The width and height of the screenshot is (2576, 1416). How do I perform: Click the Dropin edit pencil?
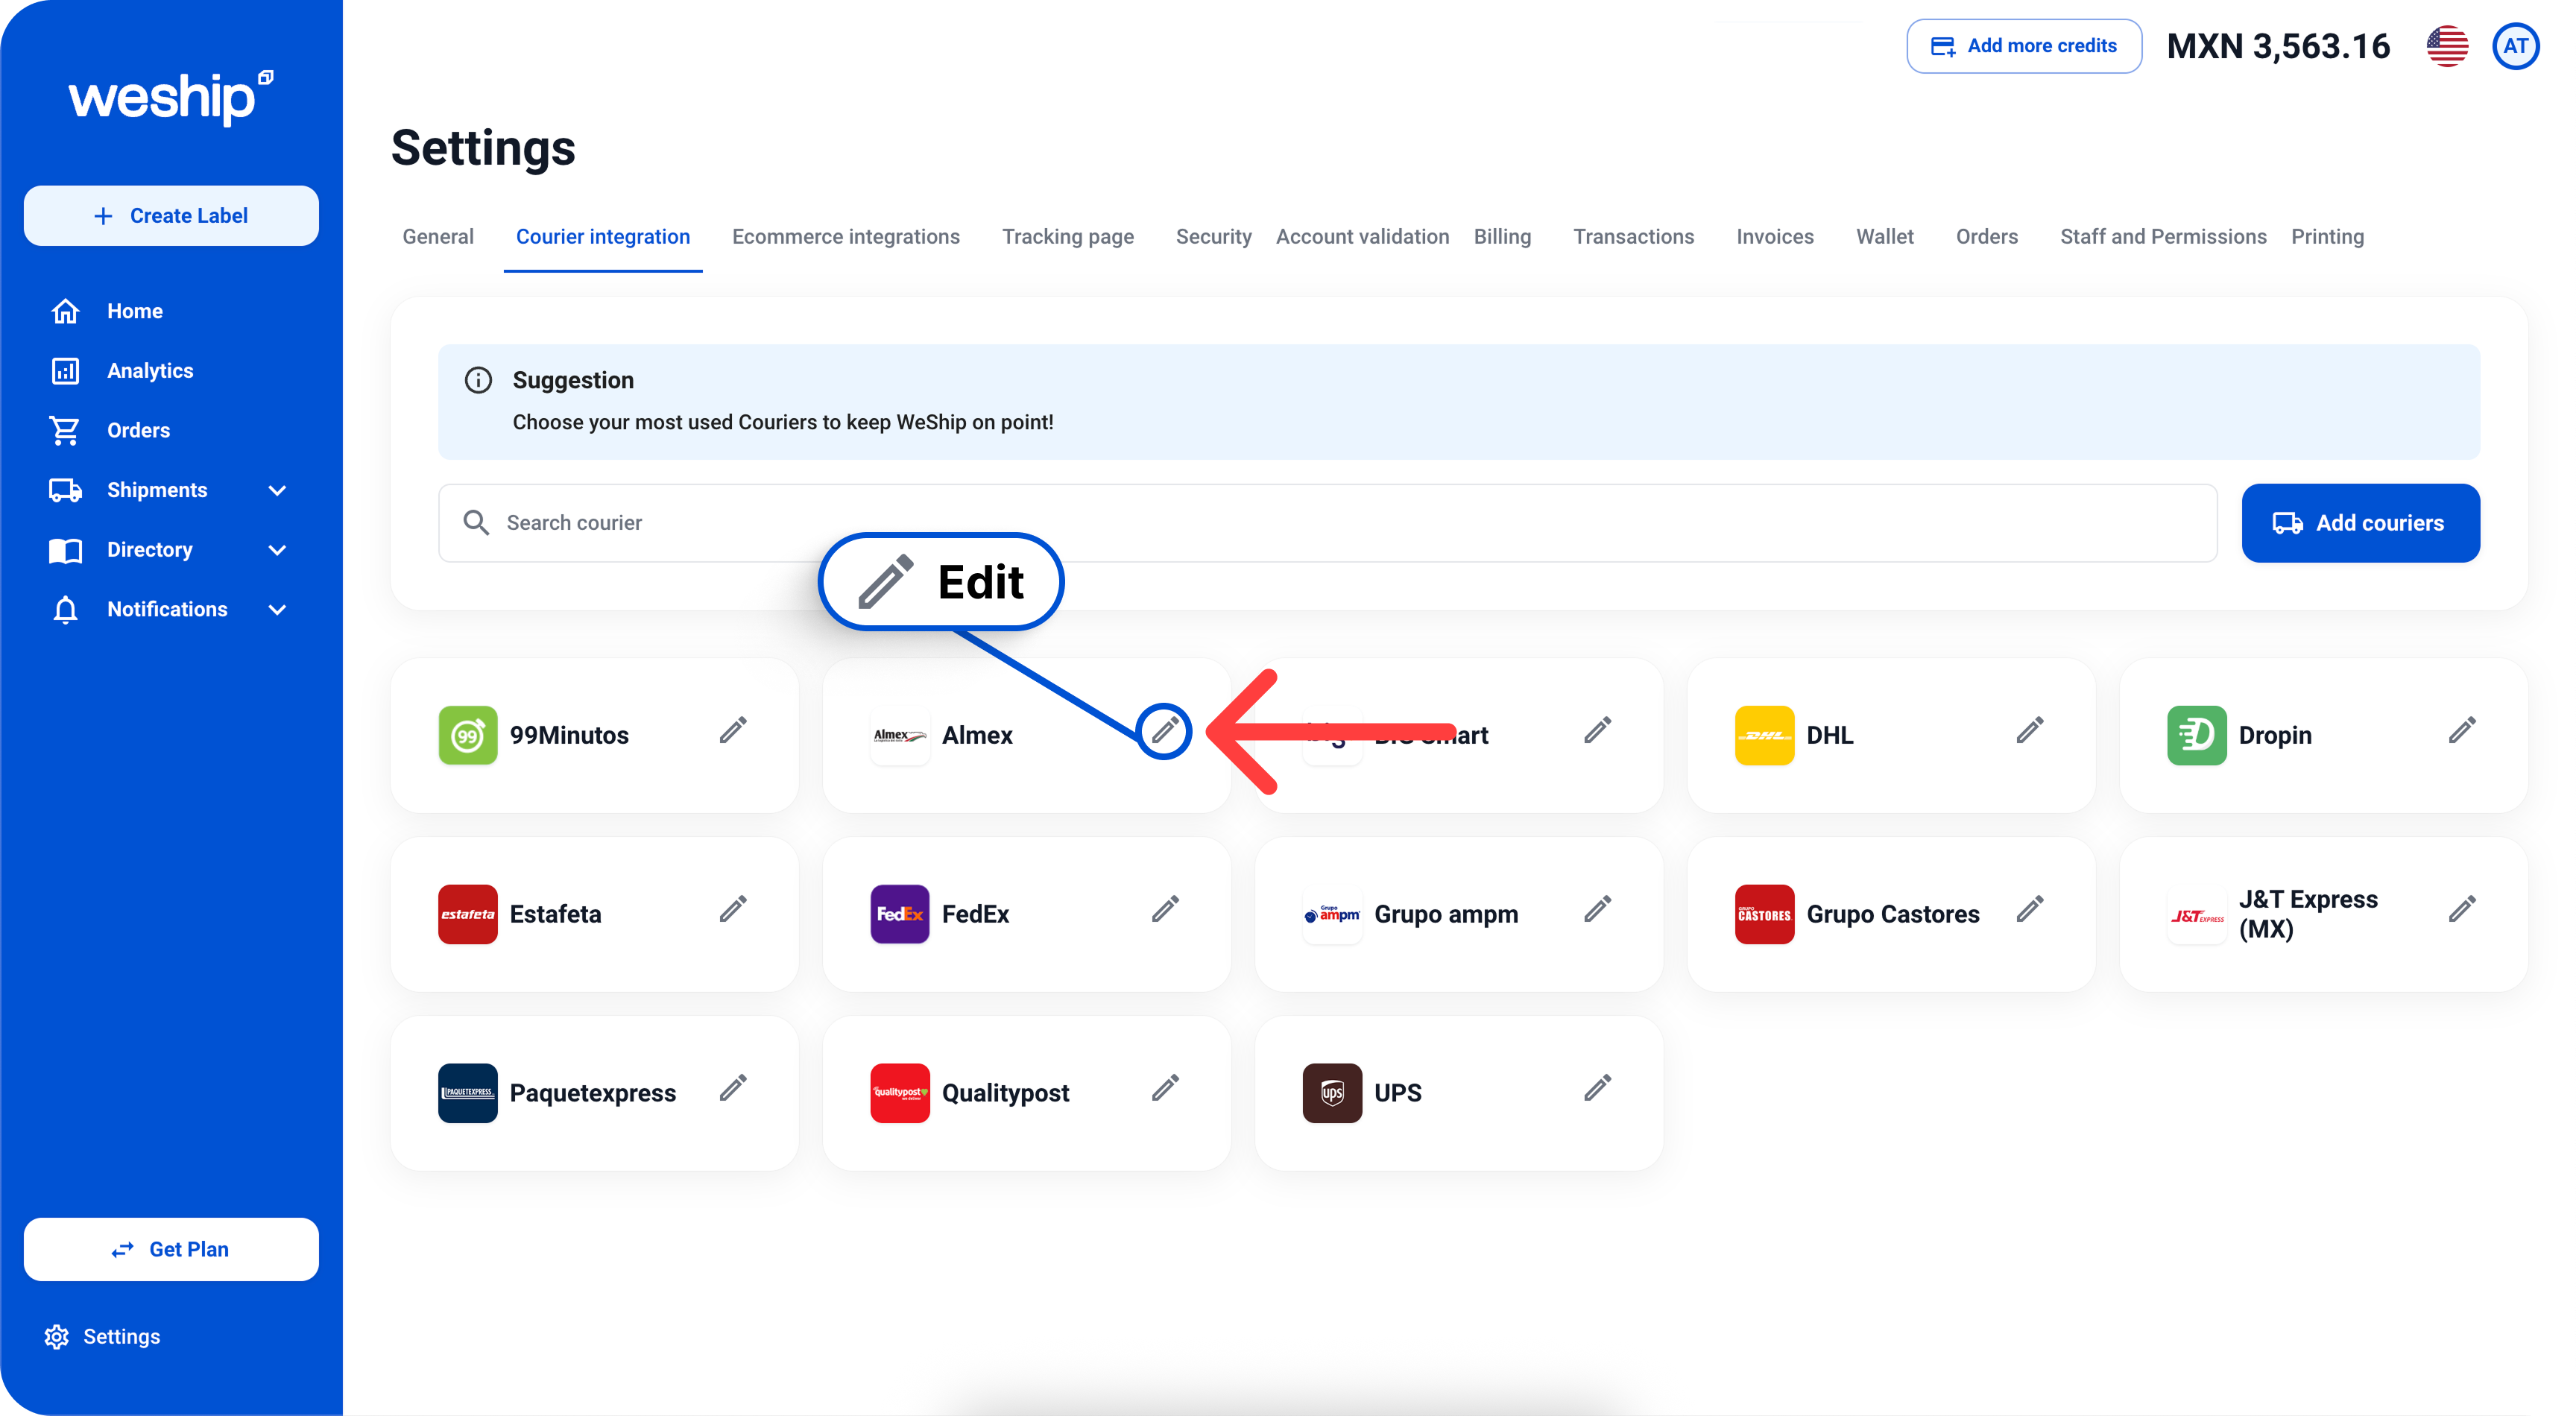click(2462, 731)
